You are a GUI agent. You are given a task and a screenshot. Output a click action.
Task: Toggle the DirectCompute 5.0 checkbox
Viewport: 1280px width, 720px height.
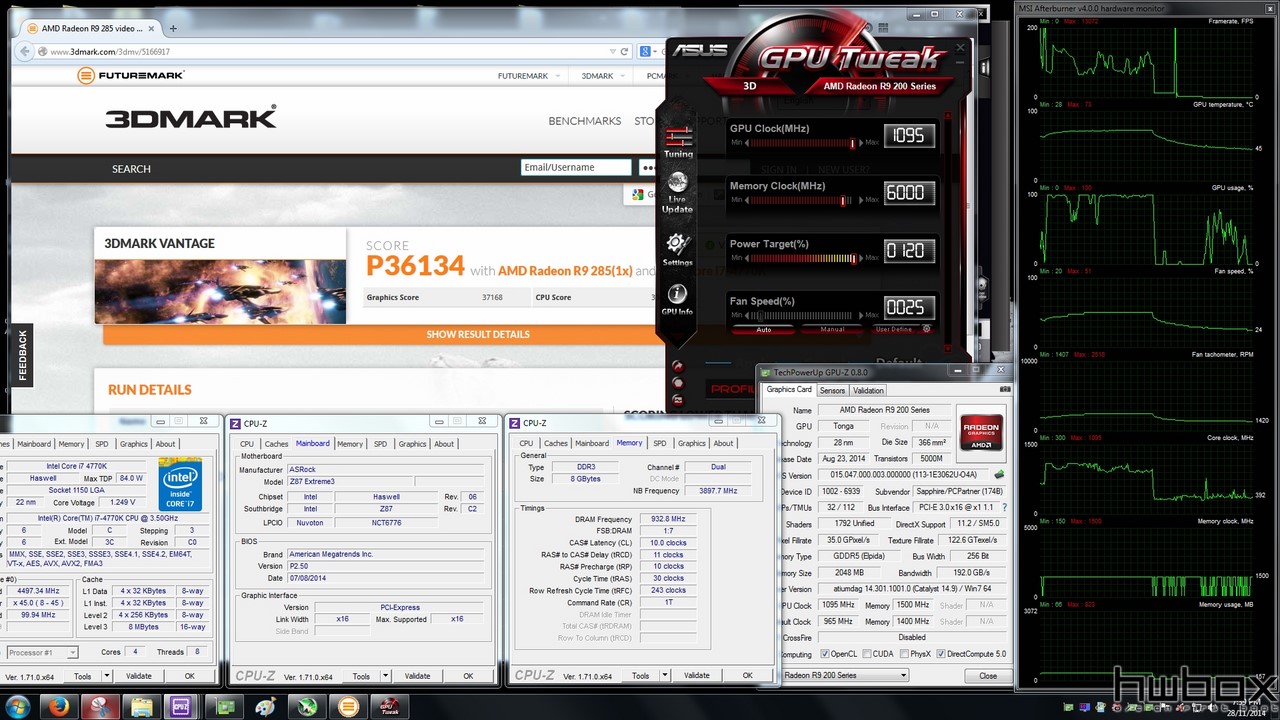pos(940,654)
